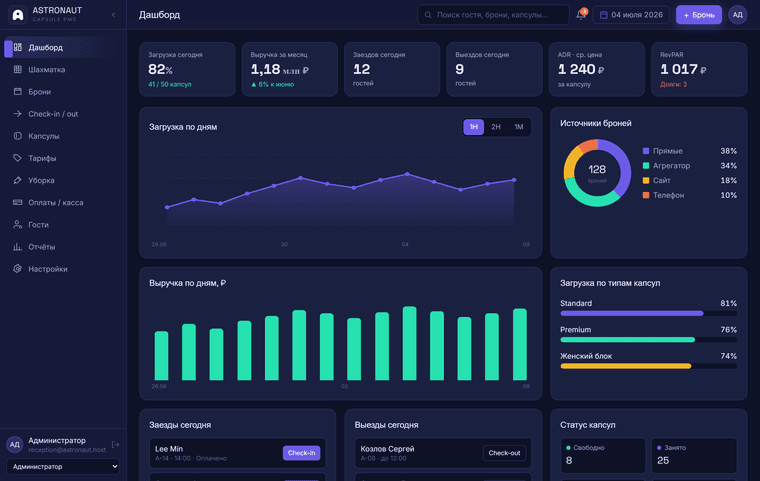
Task: Click the Отчёты bar chart icon
Action: tap(17, 247)
